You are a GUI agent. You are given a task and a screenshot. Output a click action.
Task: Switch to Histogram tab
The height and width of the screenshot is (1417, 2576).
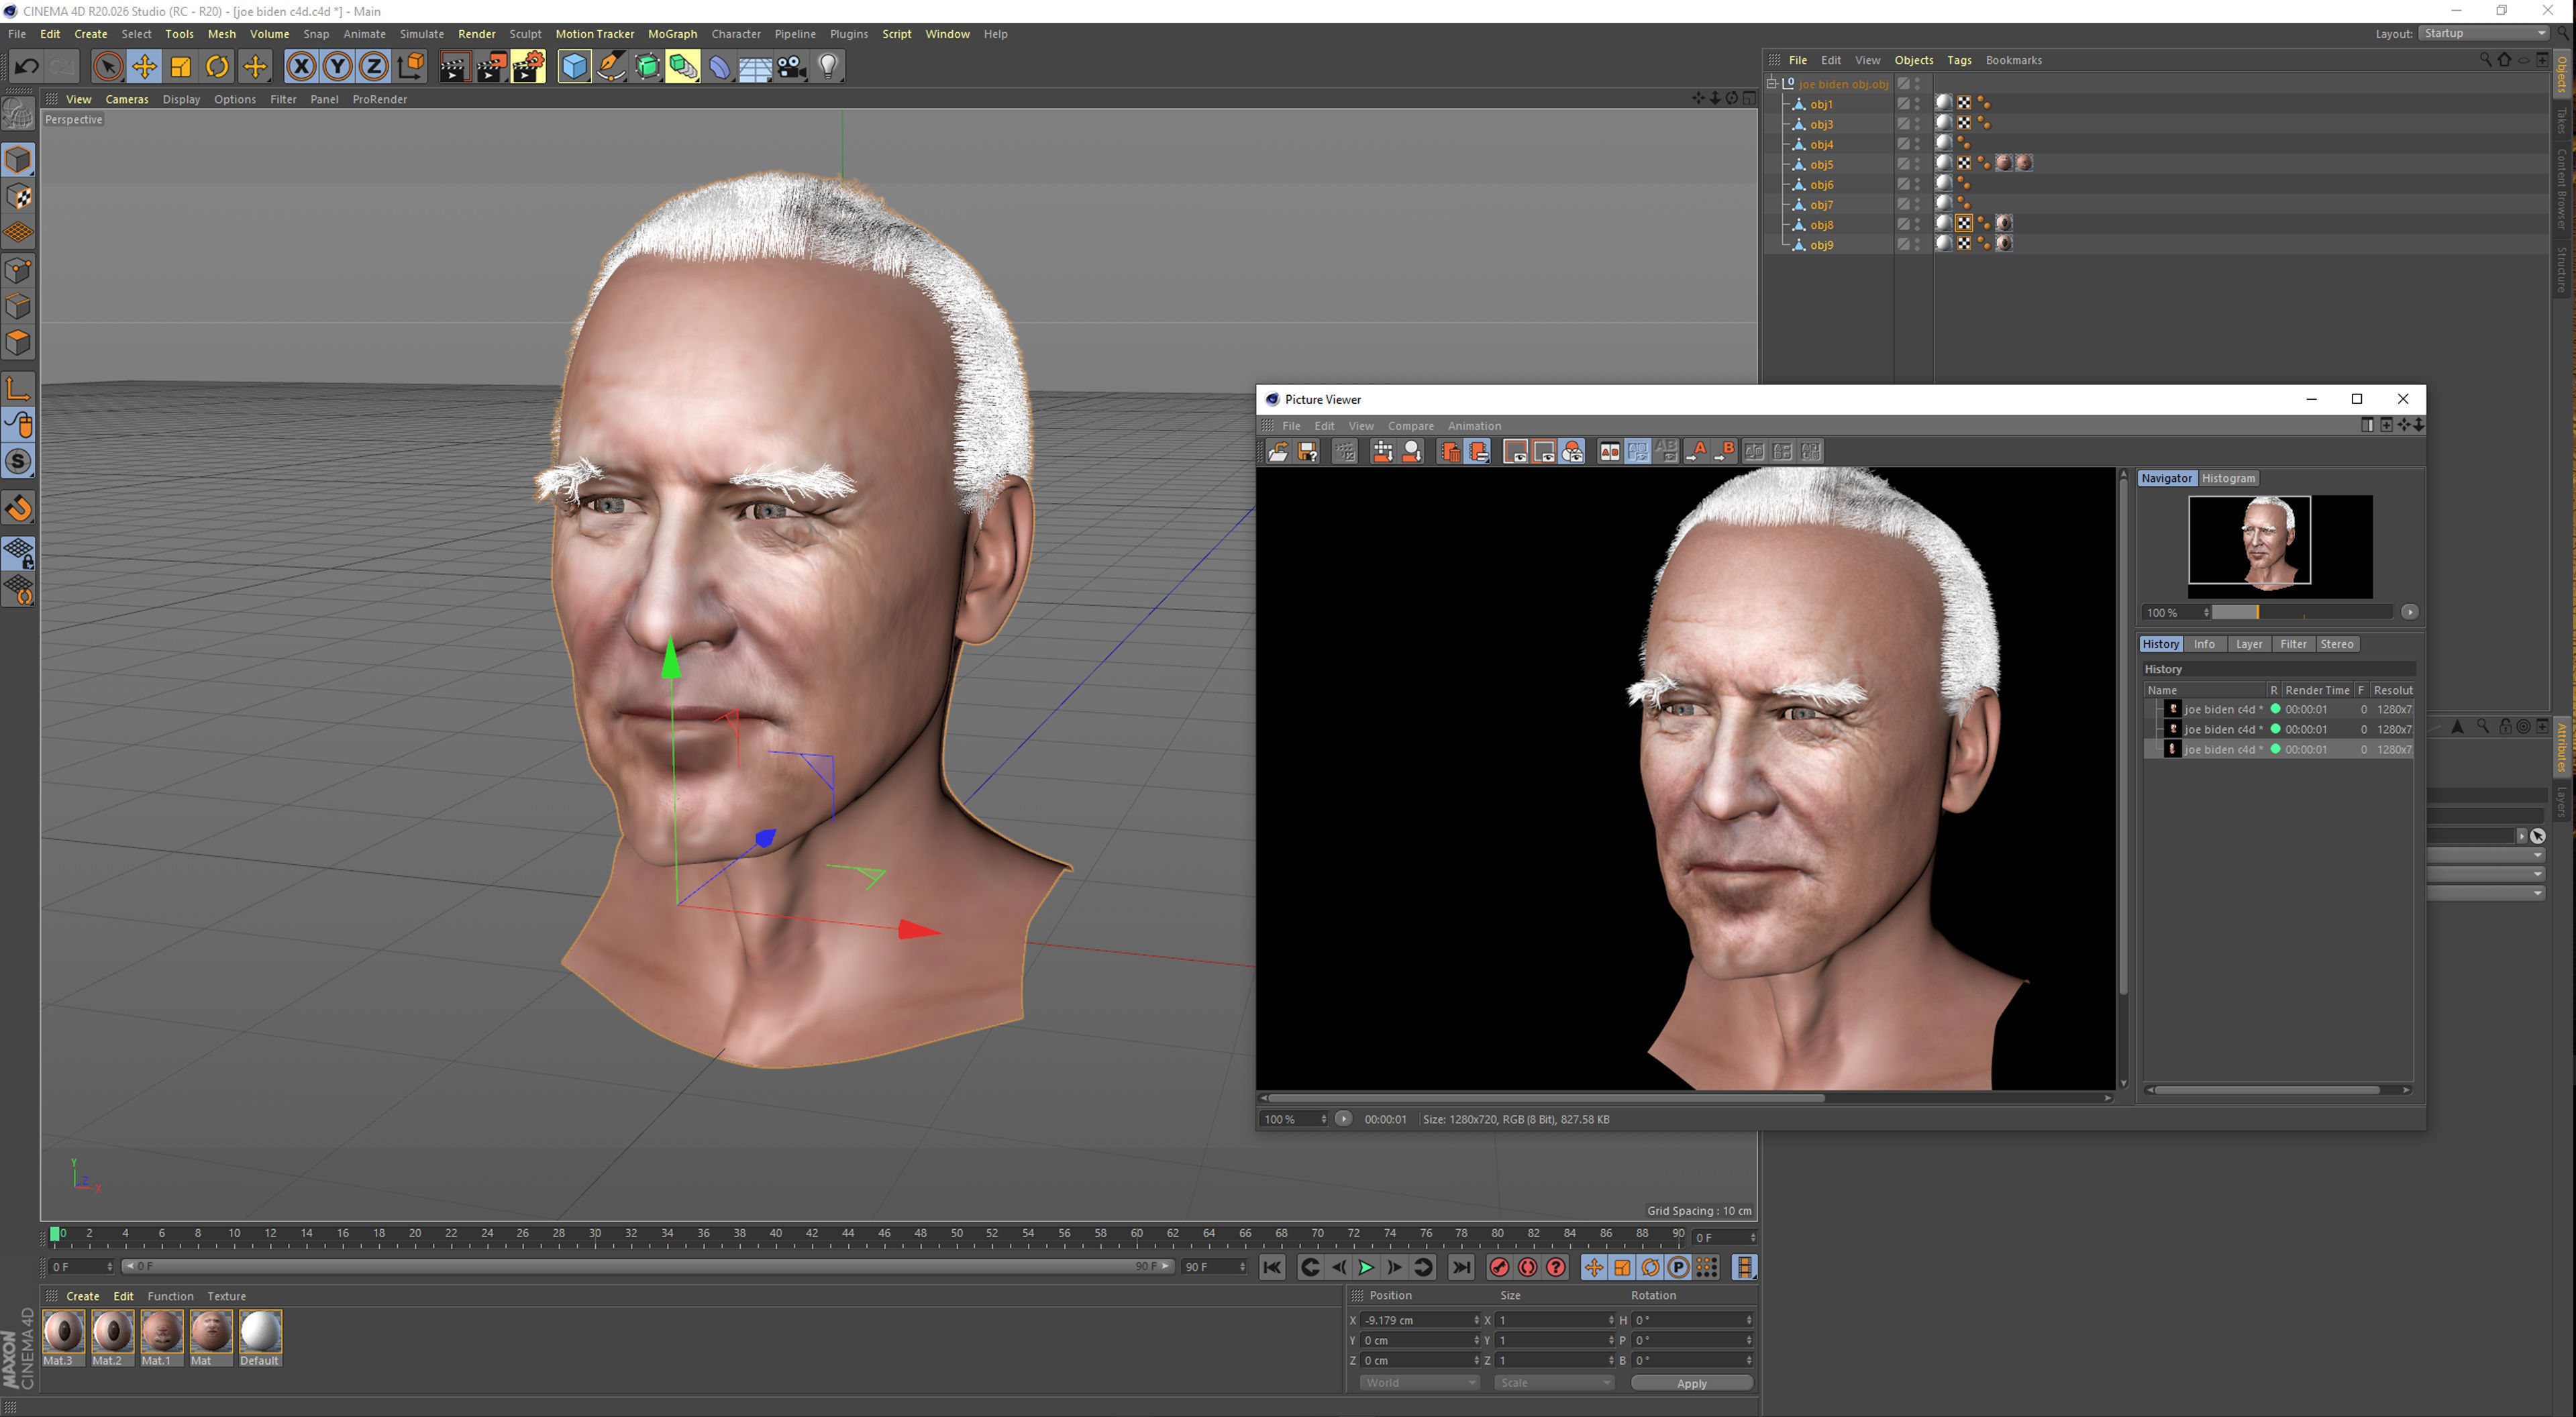(x=2228, y=478)
